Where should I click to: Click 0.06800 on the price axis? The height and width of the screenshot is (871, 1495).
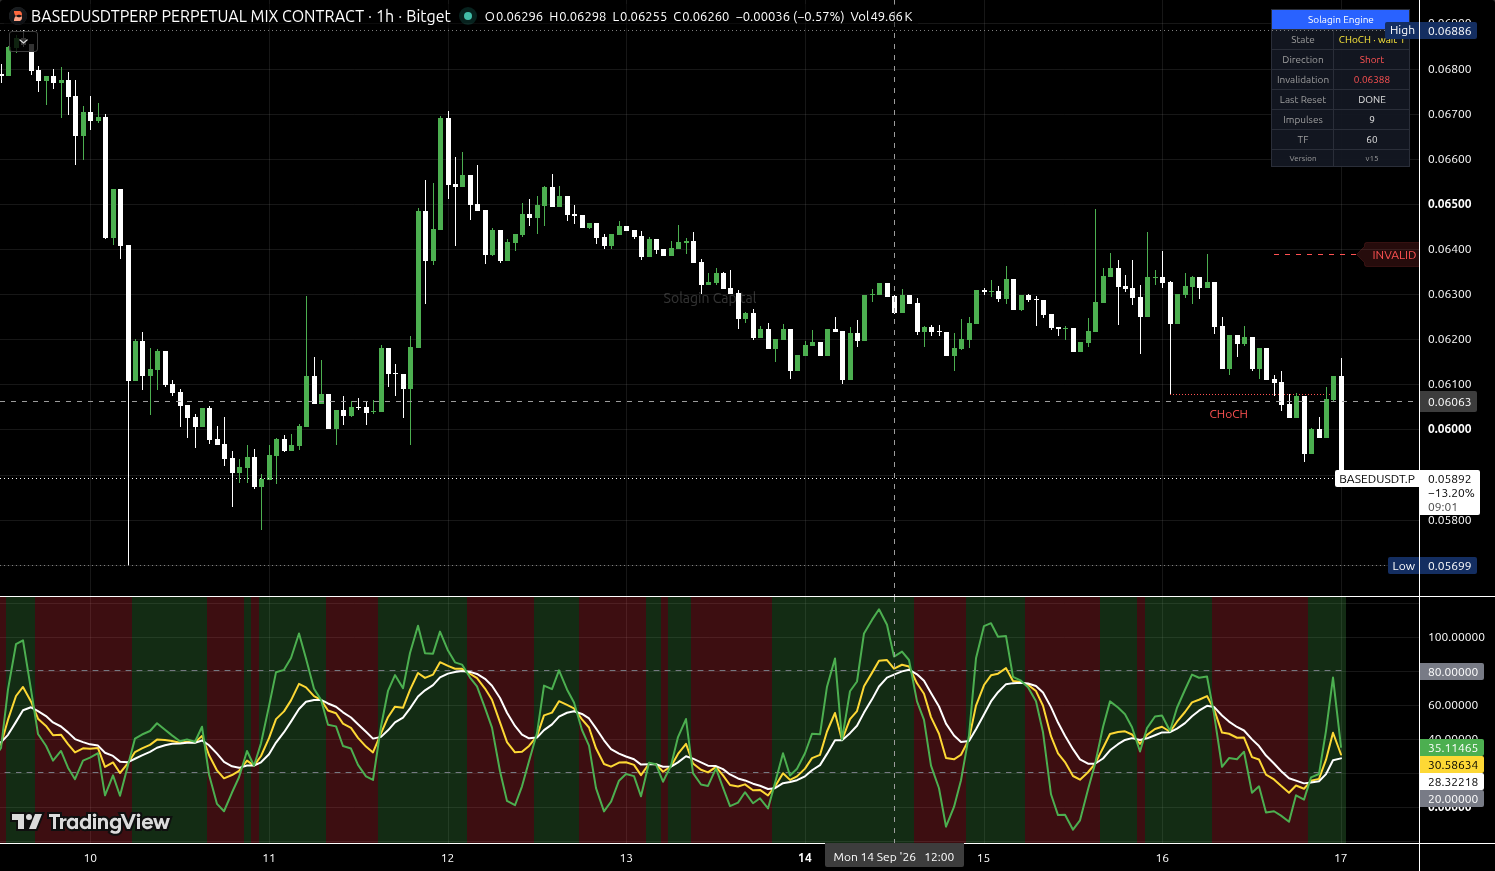[1449, 69]
